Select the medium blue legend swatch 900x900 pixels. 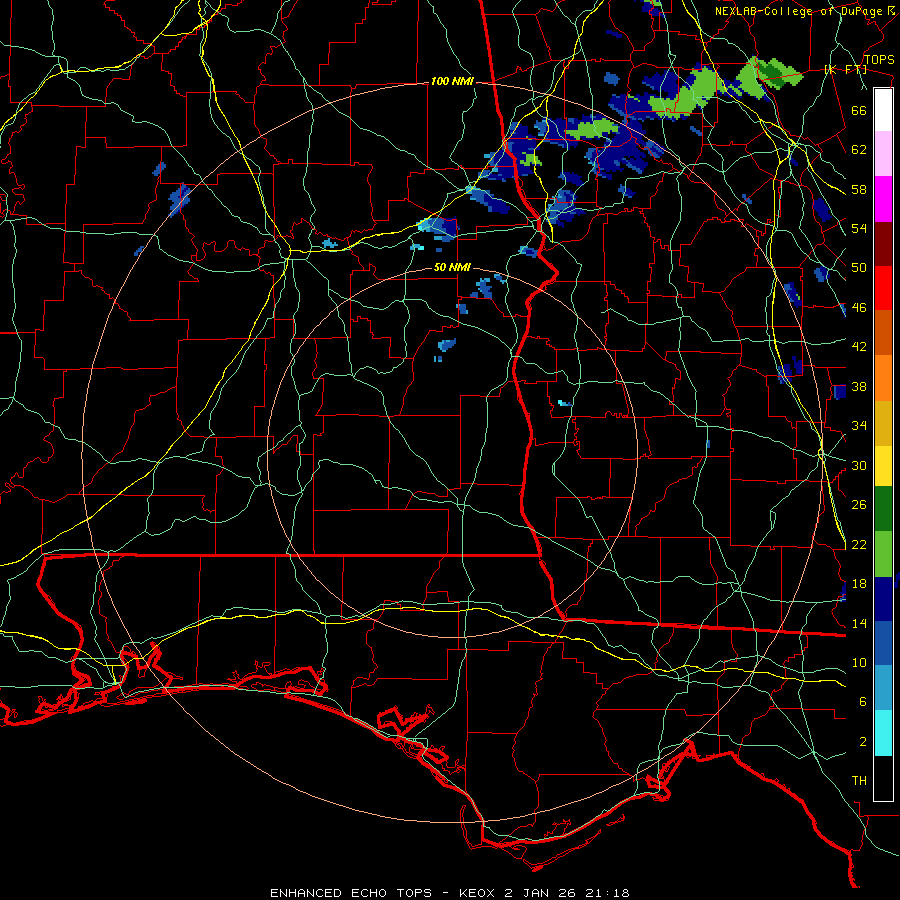tap(883, 643)
